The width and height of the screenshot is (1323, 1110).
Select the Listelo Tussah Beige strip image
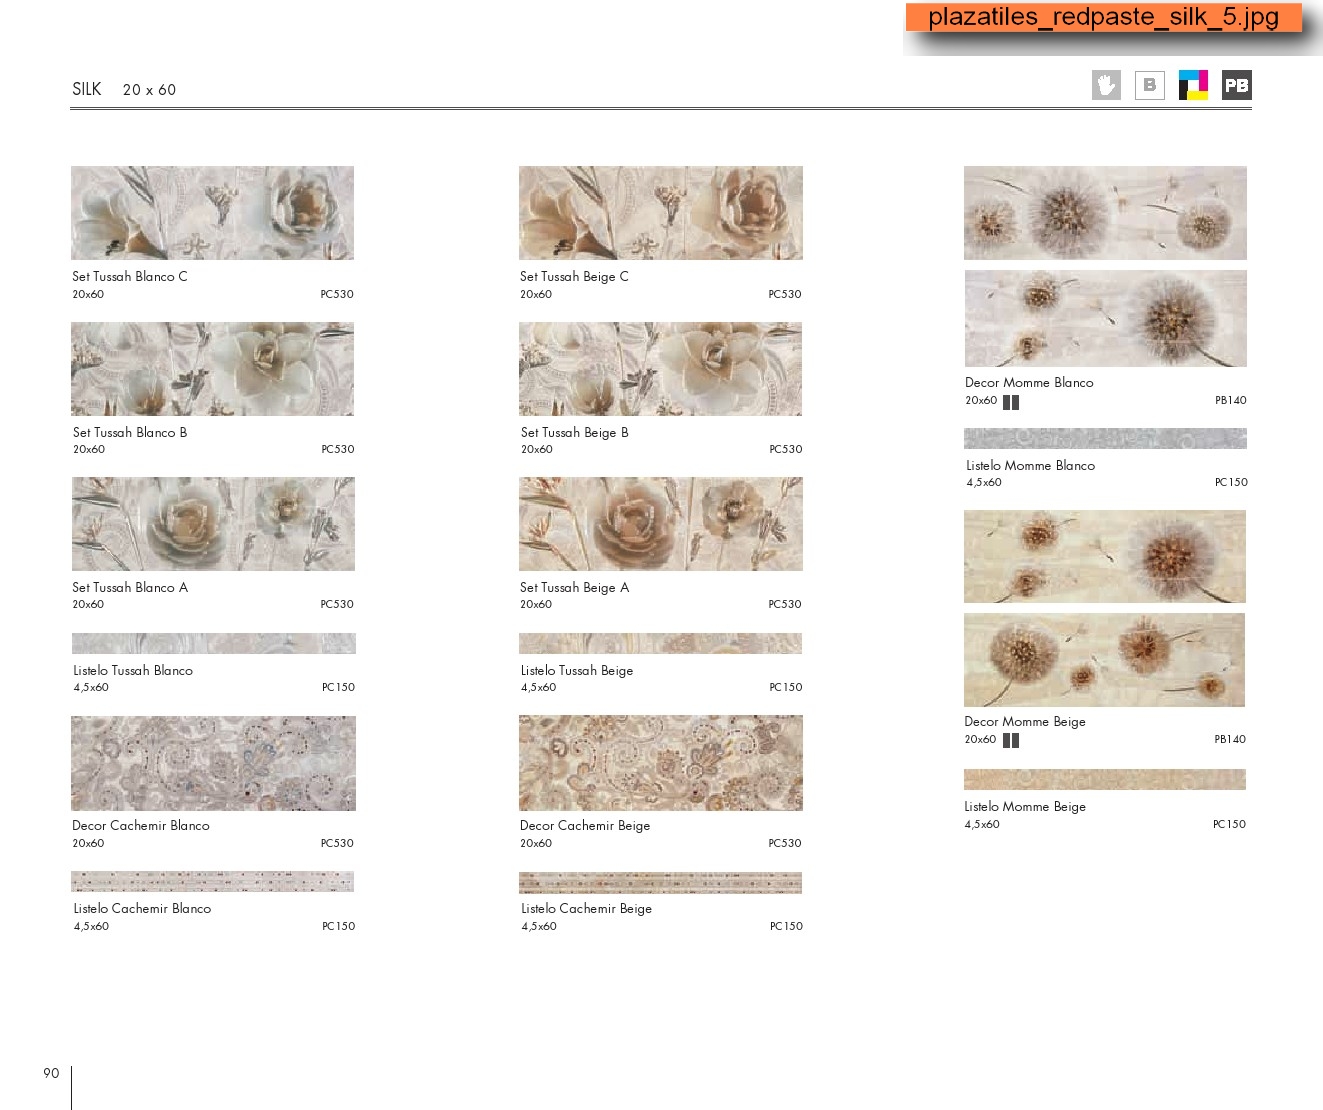tap(661, 643)
